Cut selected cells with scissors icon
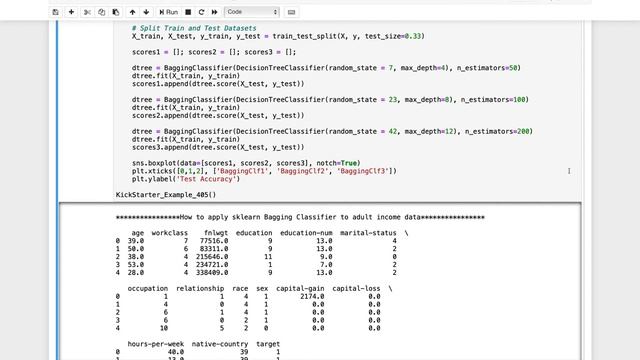This screenshot has width=640, height=360. (x=87, y=12)
